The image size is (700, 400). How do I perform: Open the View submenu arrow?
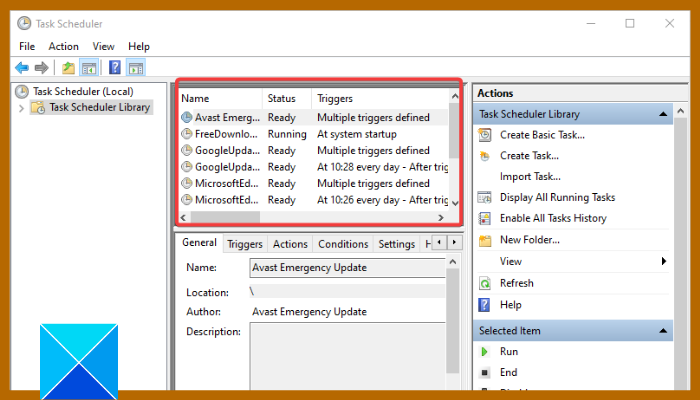pos(664,261)
